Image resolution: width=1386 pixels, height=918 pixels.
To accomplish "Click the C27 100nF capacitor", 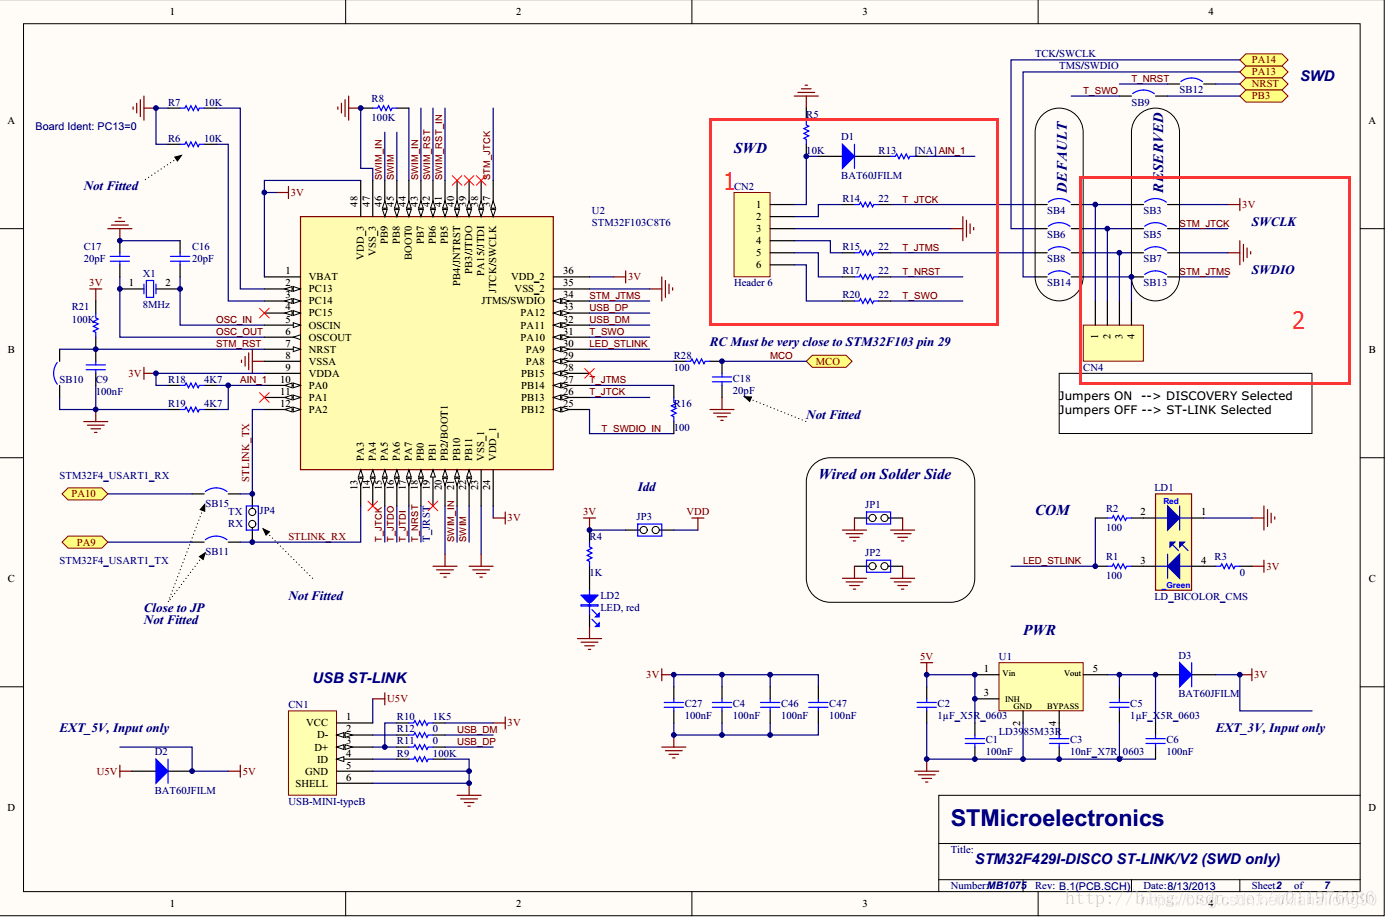I will coord(674,705).
